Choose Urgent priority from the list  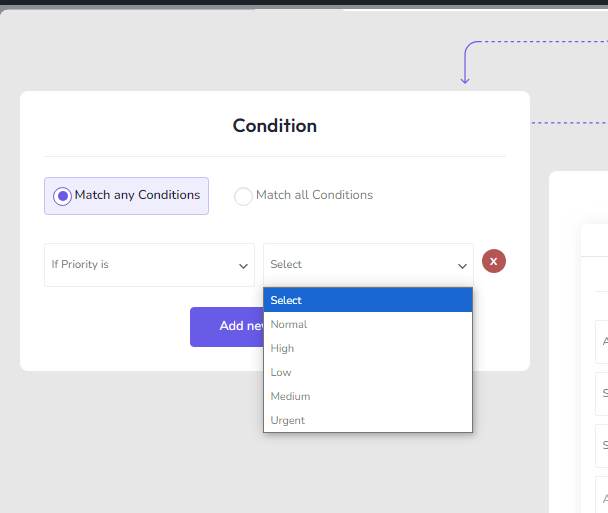pos(368,420)
